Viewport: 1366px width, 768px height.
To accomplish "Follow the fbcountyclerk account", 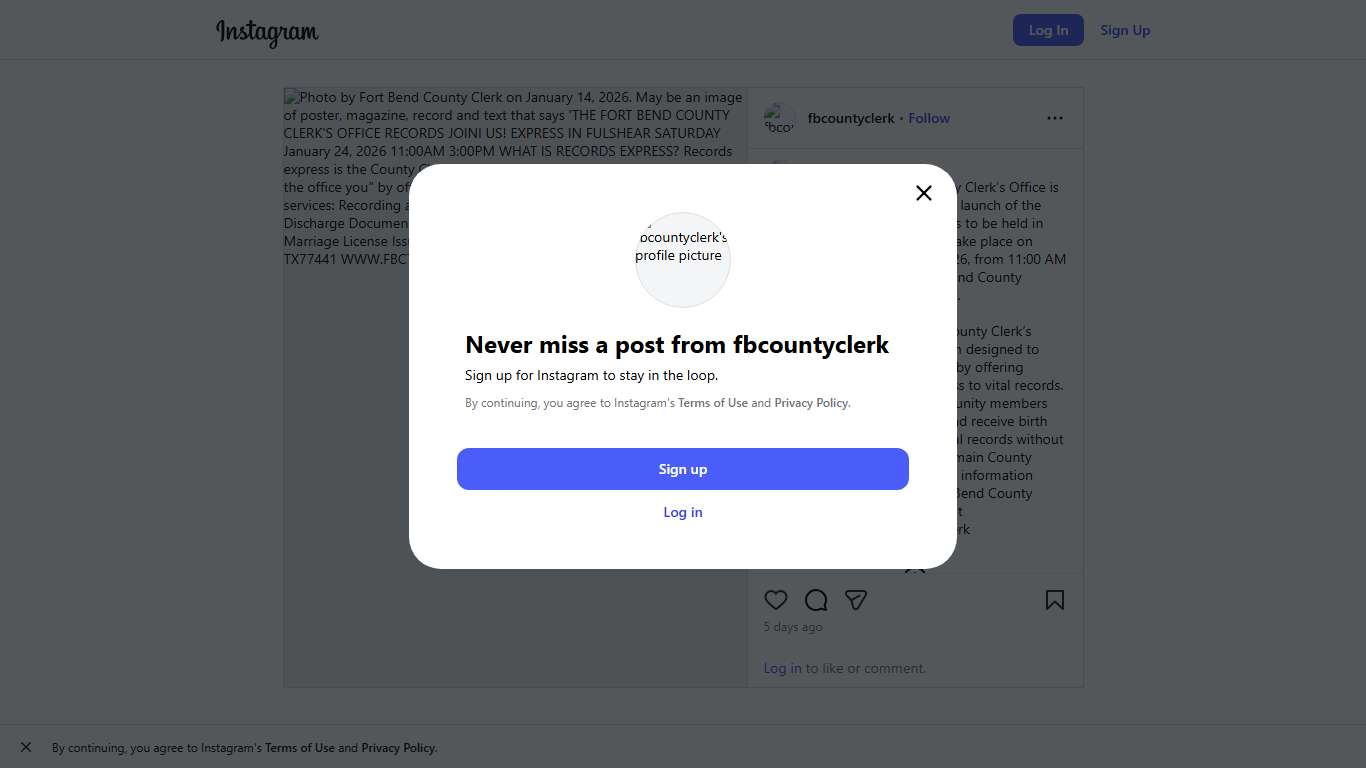I will point(929,118).
